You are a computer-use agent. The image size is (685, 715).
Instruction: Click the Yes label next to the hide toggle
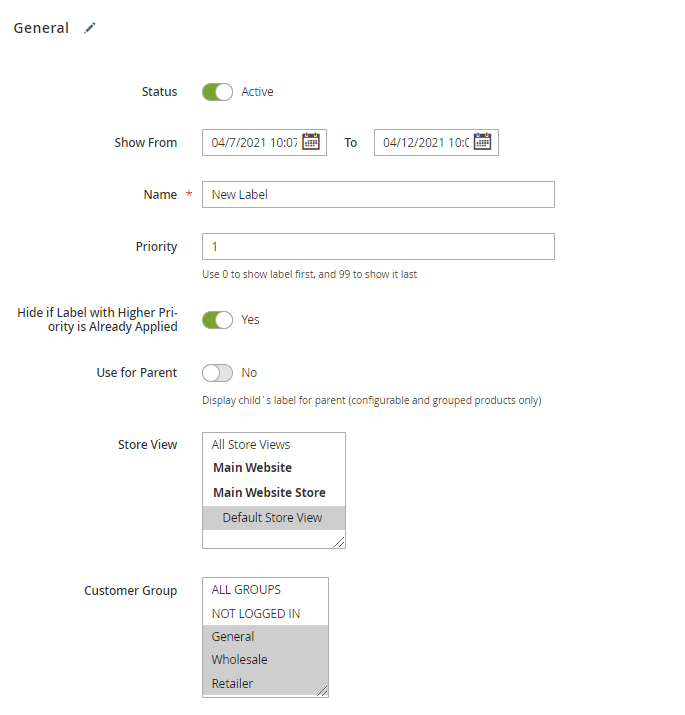250,320
